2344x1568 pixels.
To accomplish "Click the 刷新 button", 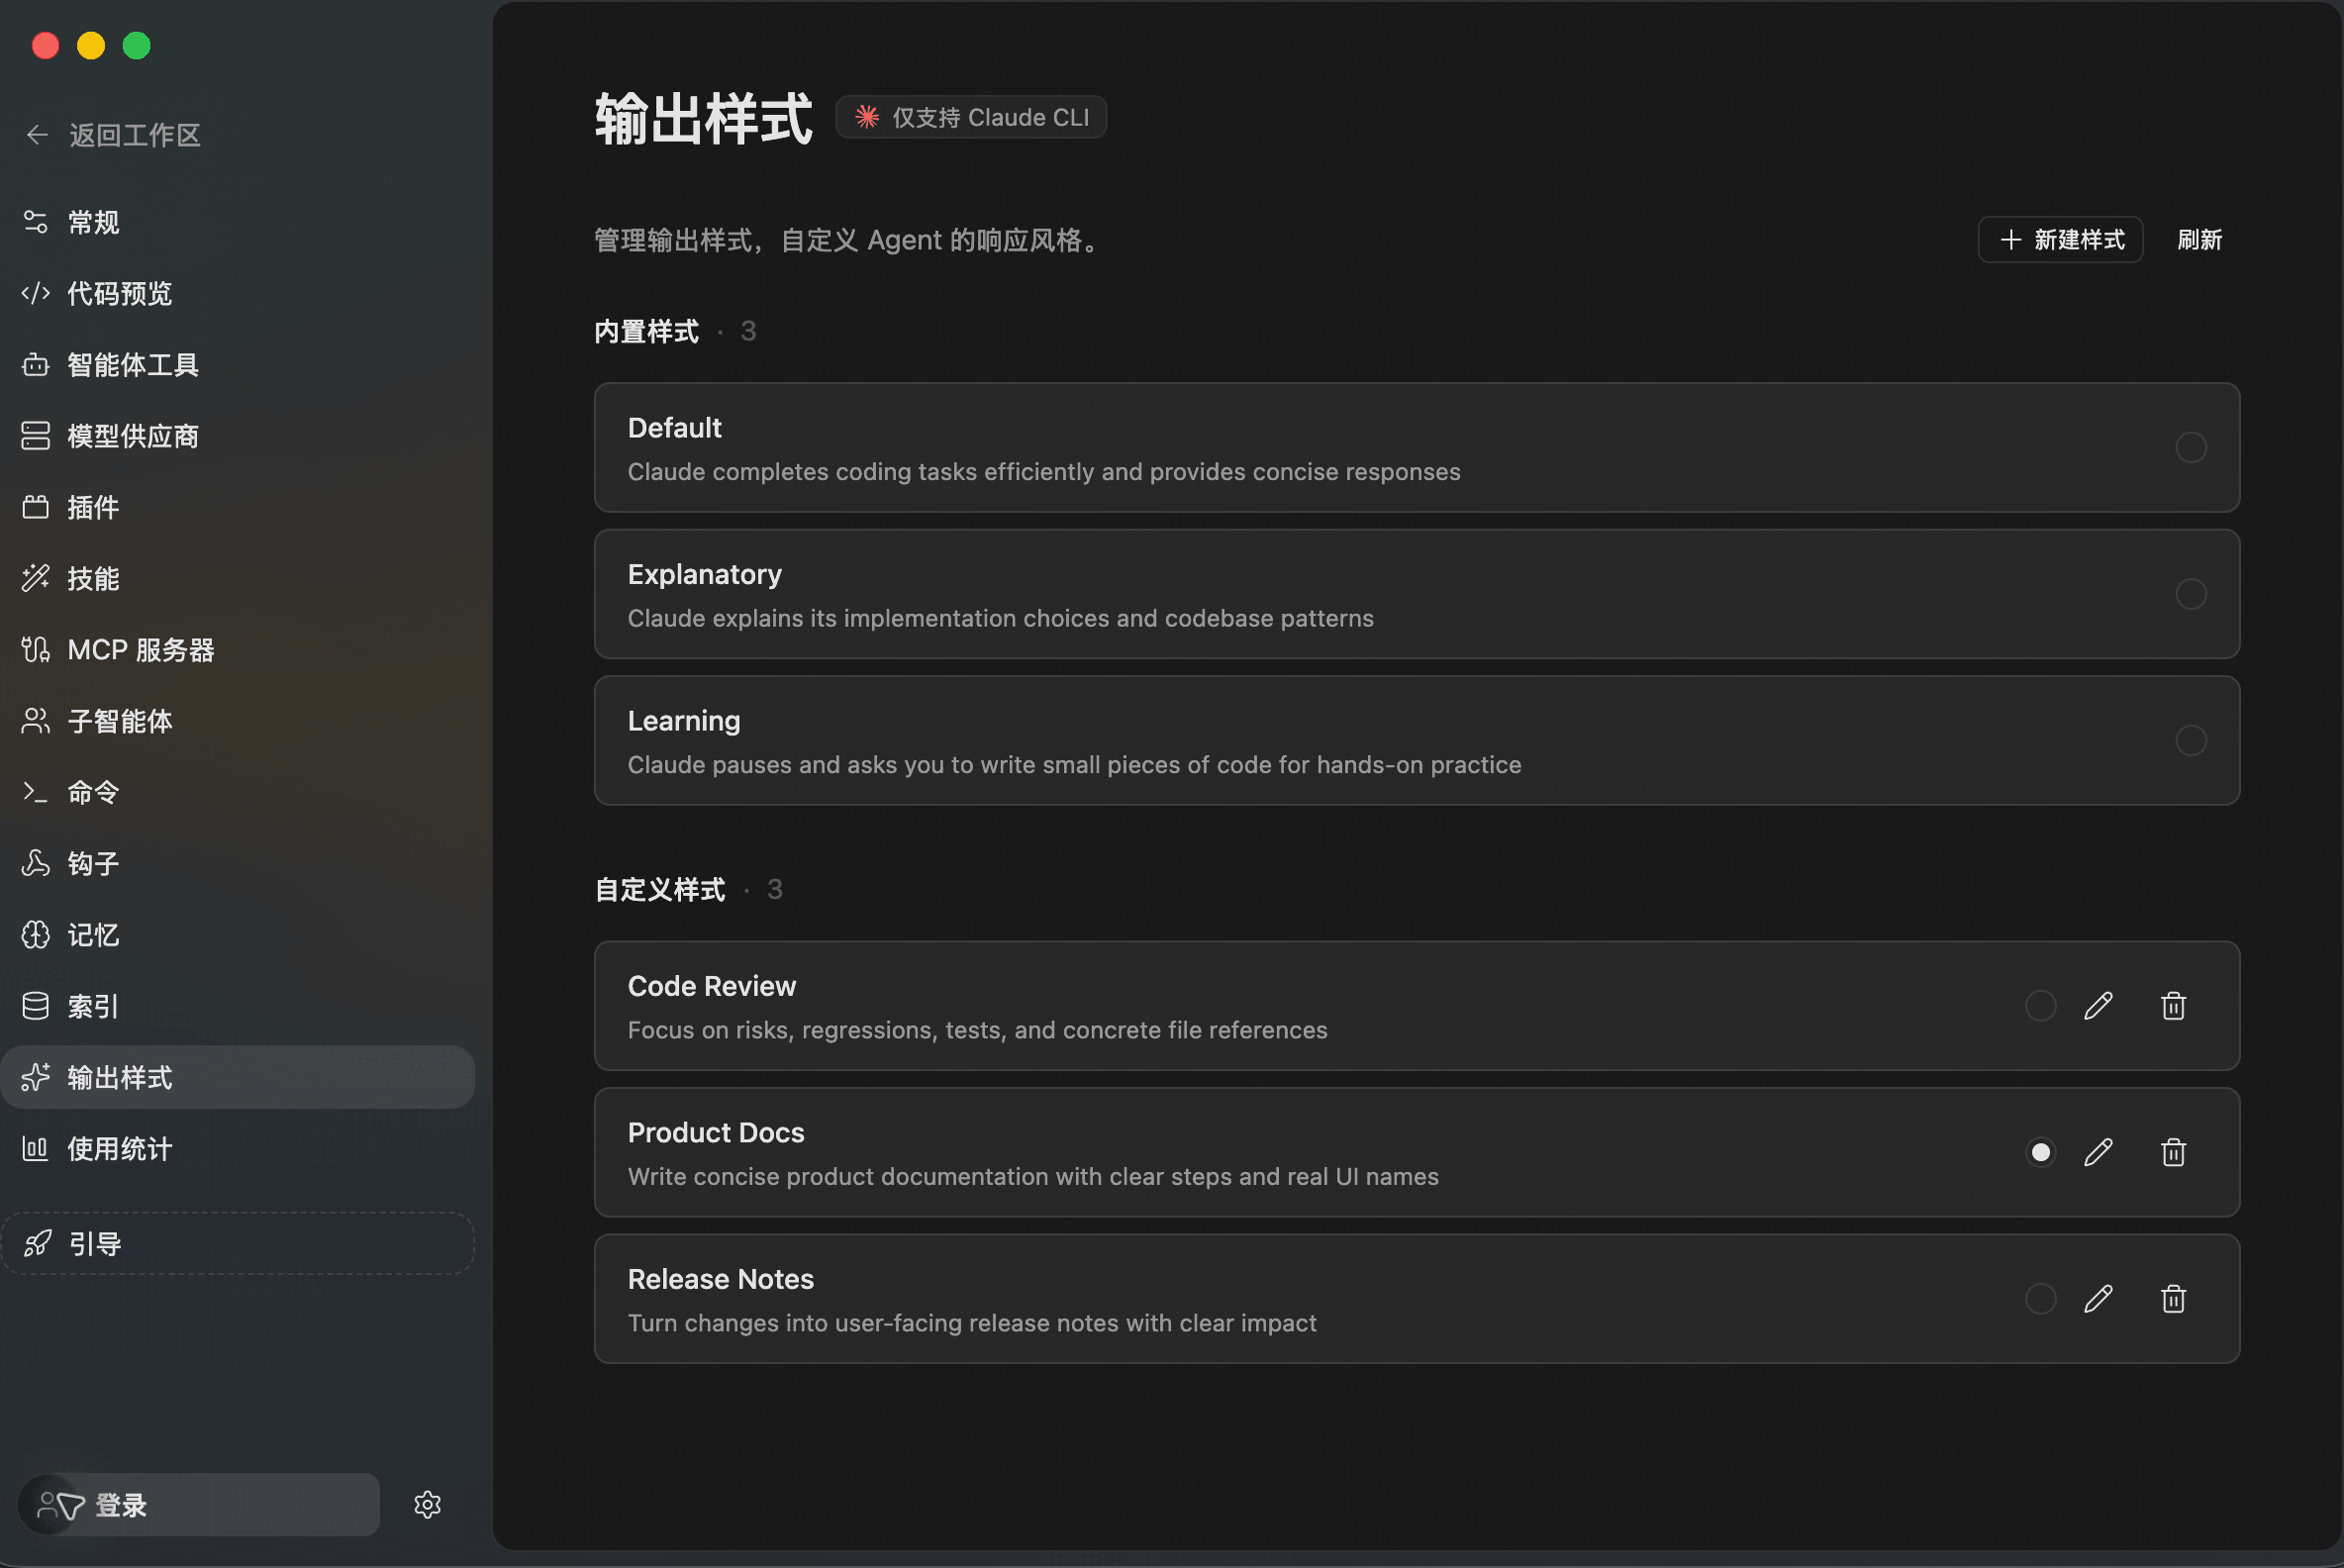I will (x=2199, y=240).
